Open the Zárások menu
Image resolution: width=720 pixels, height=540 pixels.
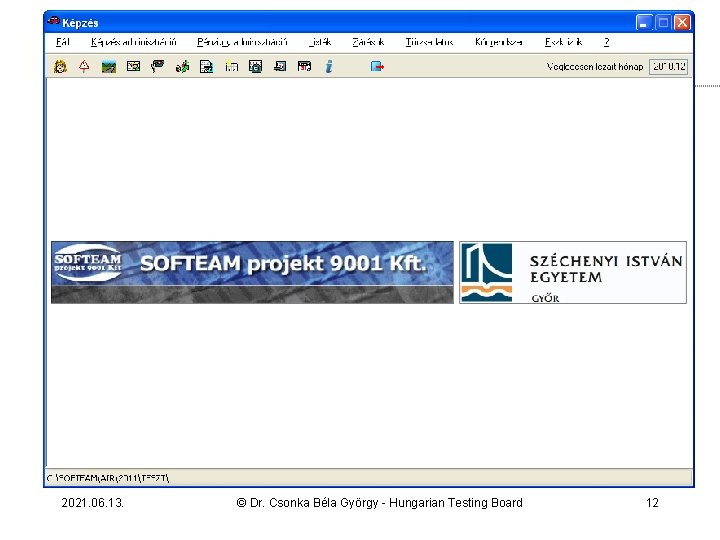pos(368,42)
